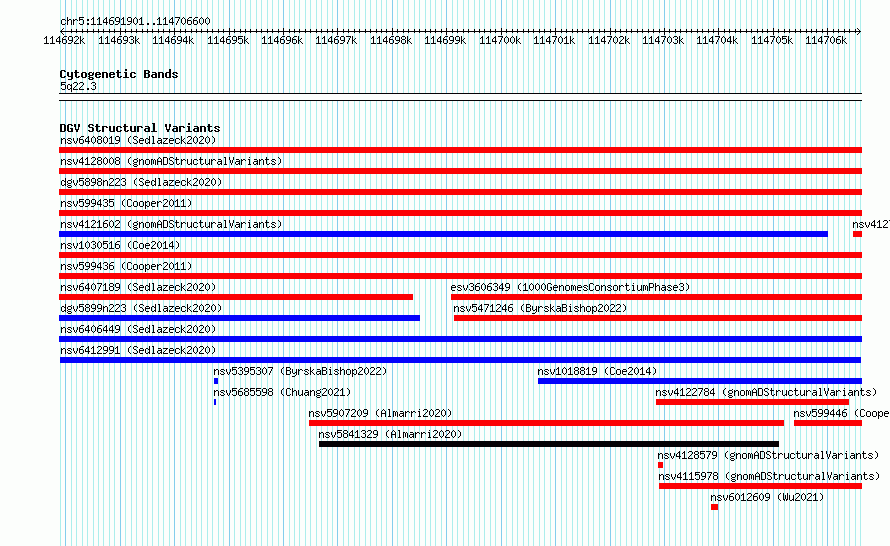The height and width of the screenshot is (546, 890).
Task: Click the nsv5841329 (Almarri2020) label
Action: click(x=390, y=434)
